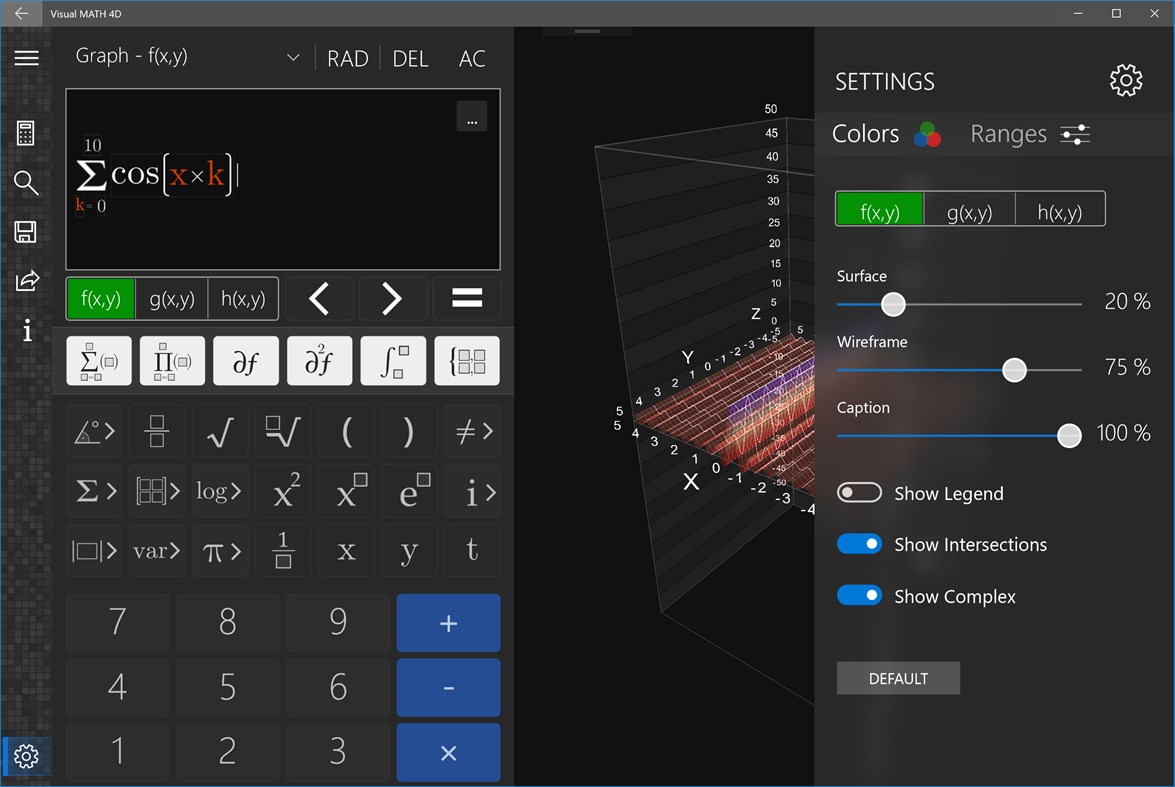This screenshot has height=787, width=1175.
Task: Click the share icon in sidebar
Action: click(x=27, y=281)
